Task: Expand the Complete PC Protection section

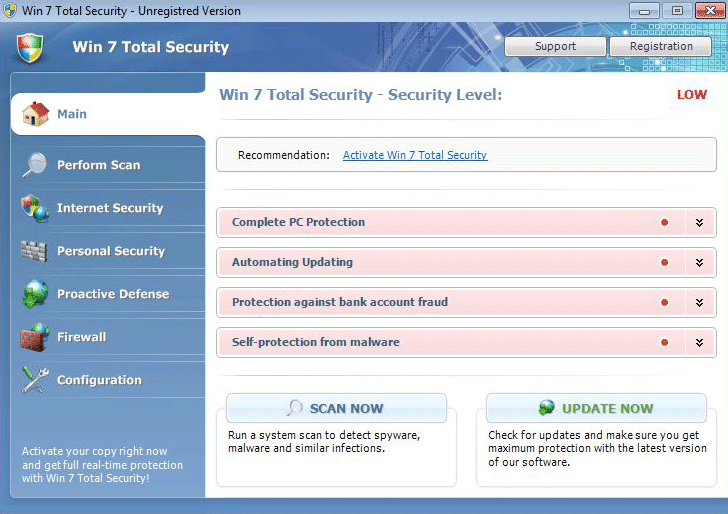Action: tap(700, 222)
